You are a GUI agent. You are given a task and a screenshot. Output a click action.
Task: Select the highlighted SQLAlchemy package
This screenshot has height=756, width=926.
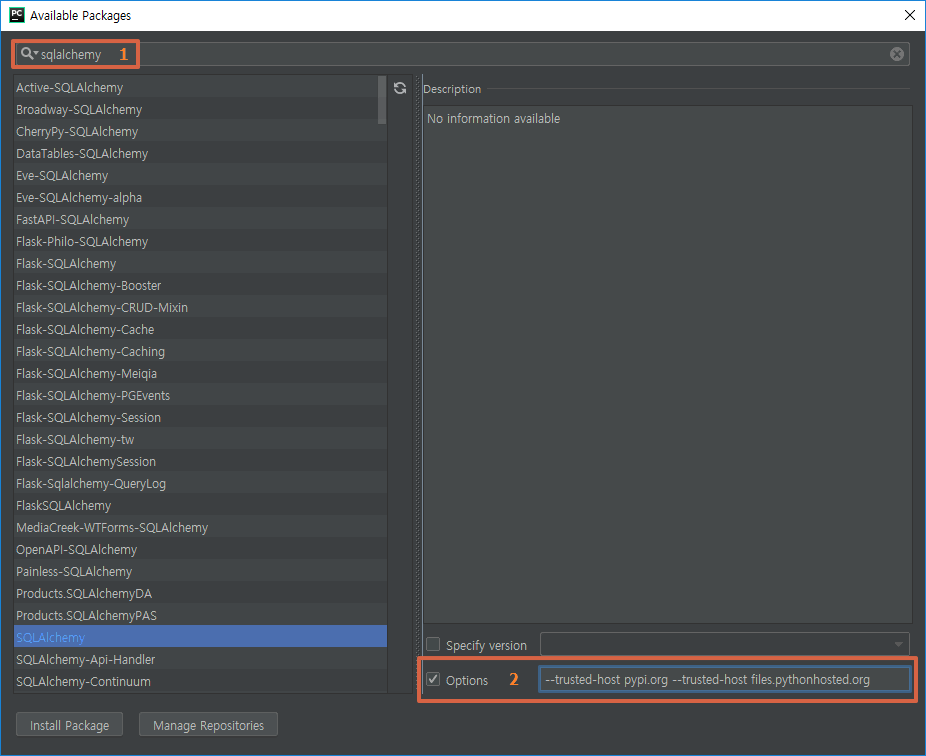(200, 637)
